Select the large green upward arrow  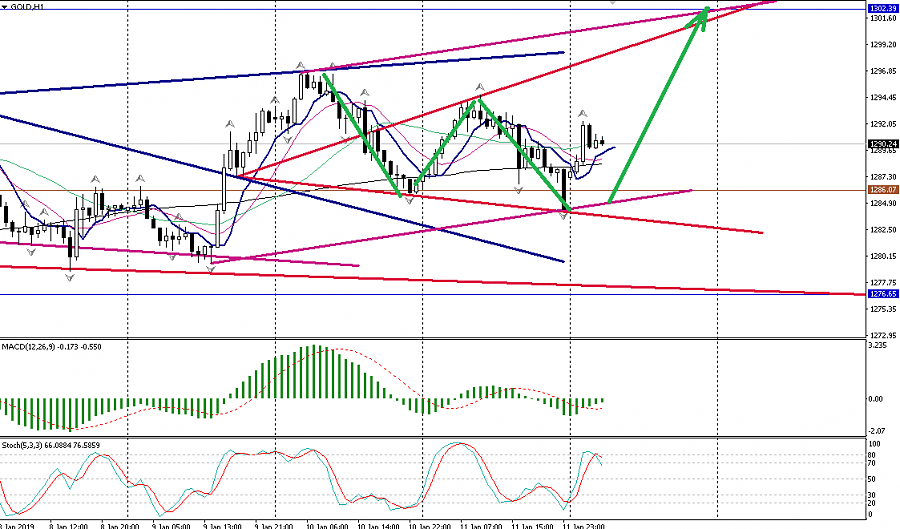660,102
